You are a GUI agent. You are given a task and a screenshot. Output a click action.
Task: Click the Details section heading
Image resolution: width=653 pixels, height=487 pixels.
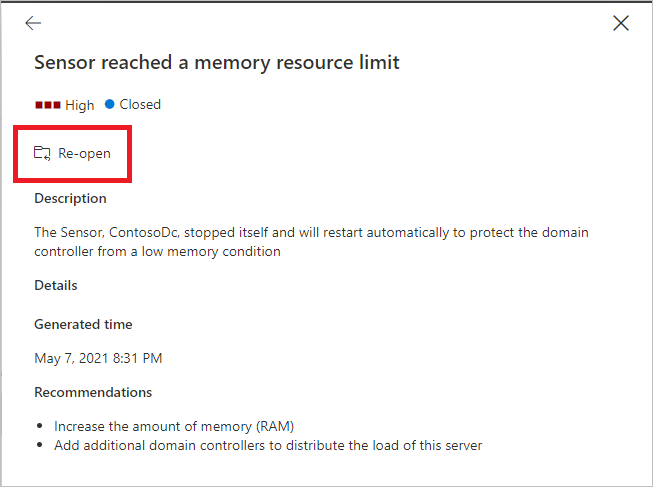coord(56,285)
